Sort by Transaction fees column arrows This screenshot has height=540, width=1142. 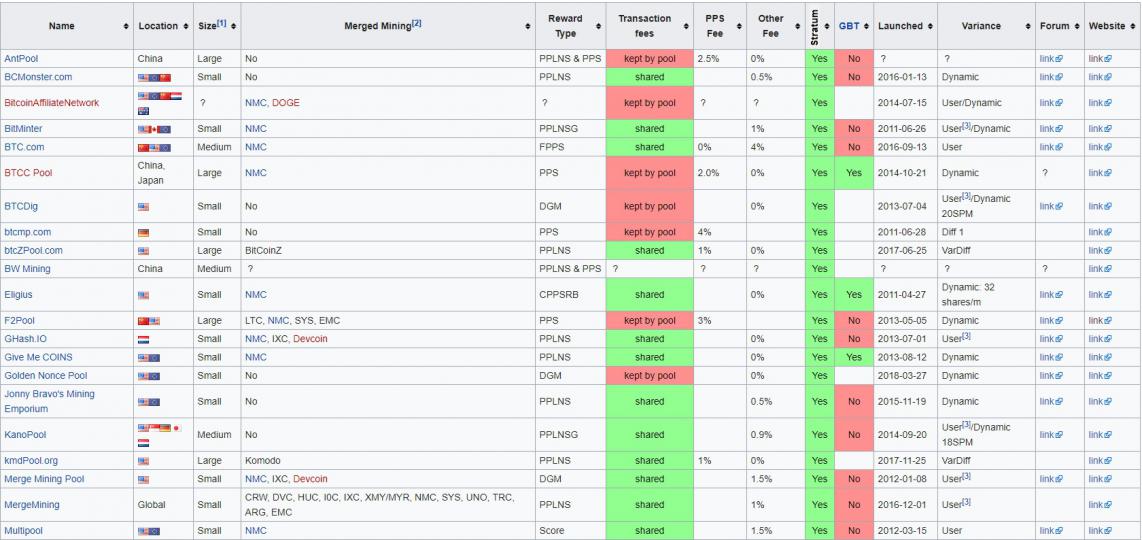[x=685, y=26]
